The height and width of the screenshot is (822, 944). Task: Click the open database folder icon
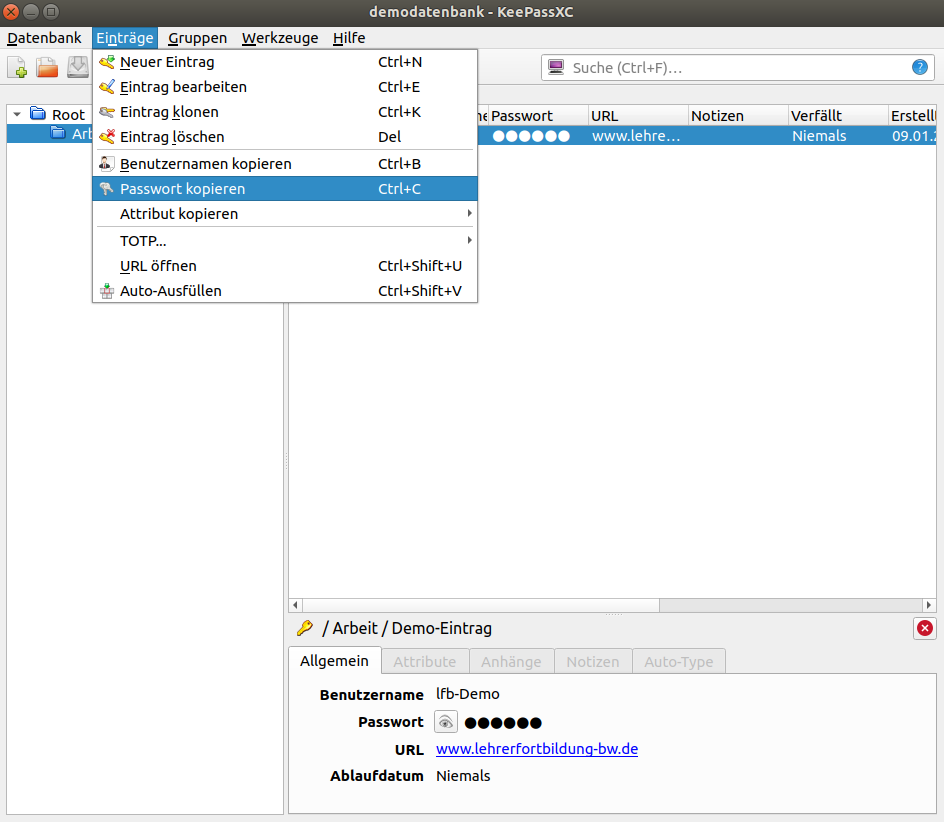pos(47,68)
